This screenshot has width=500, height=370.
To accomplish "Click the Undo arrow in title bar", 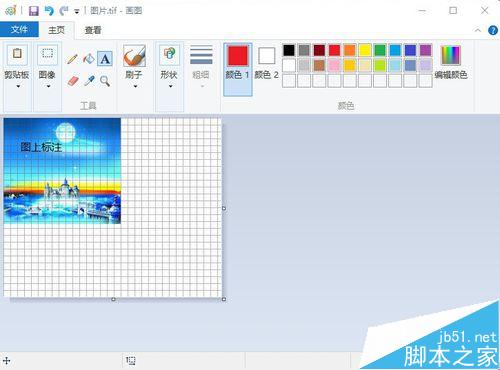I will coord(49,11).
